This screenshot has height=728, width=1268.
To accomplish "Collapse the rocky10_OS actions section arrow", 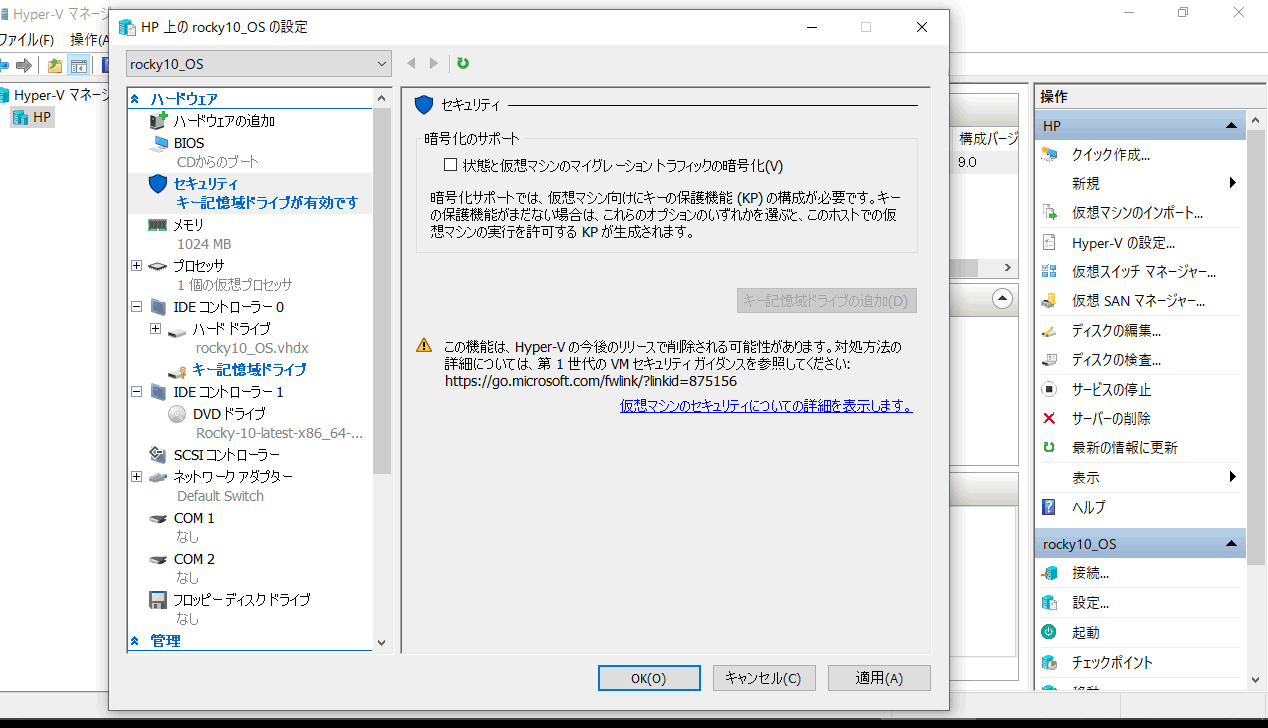I will [1232, 544].
